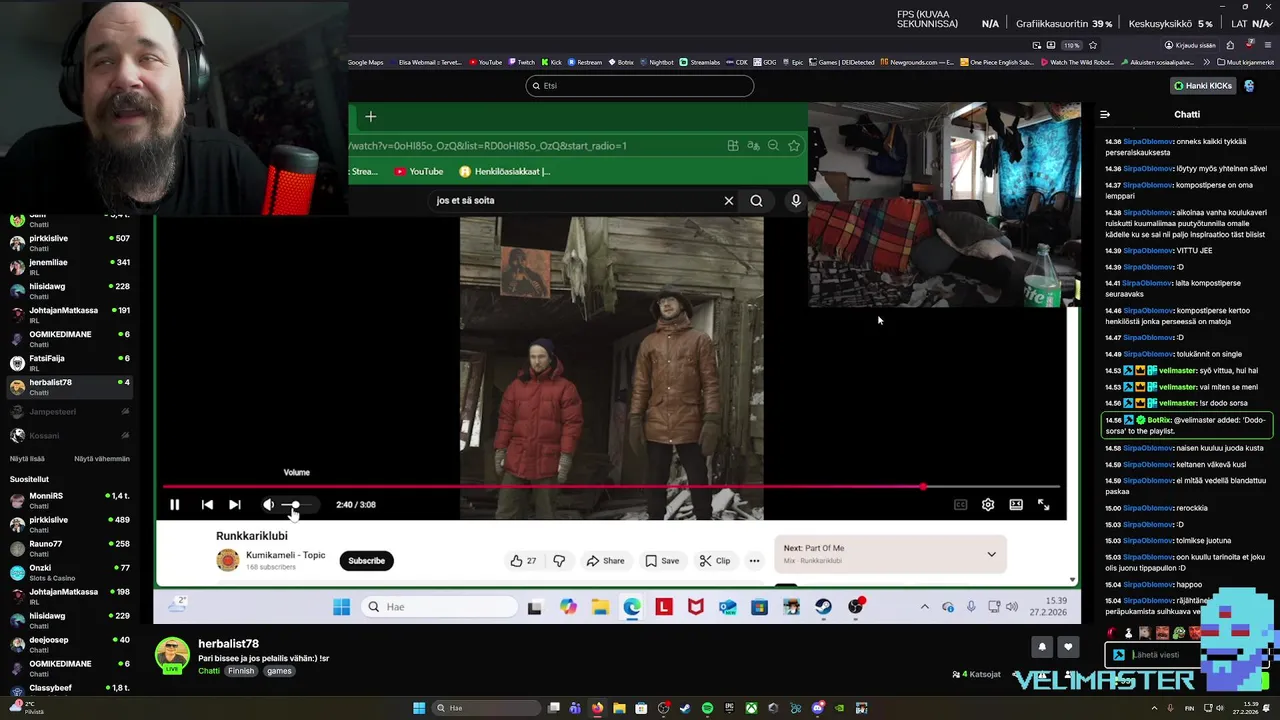Run YouTube search with magnifier icon
Screen dimensions: 1280x720
pos(756,201)
